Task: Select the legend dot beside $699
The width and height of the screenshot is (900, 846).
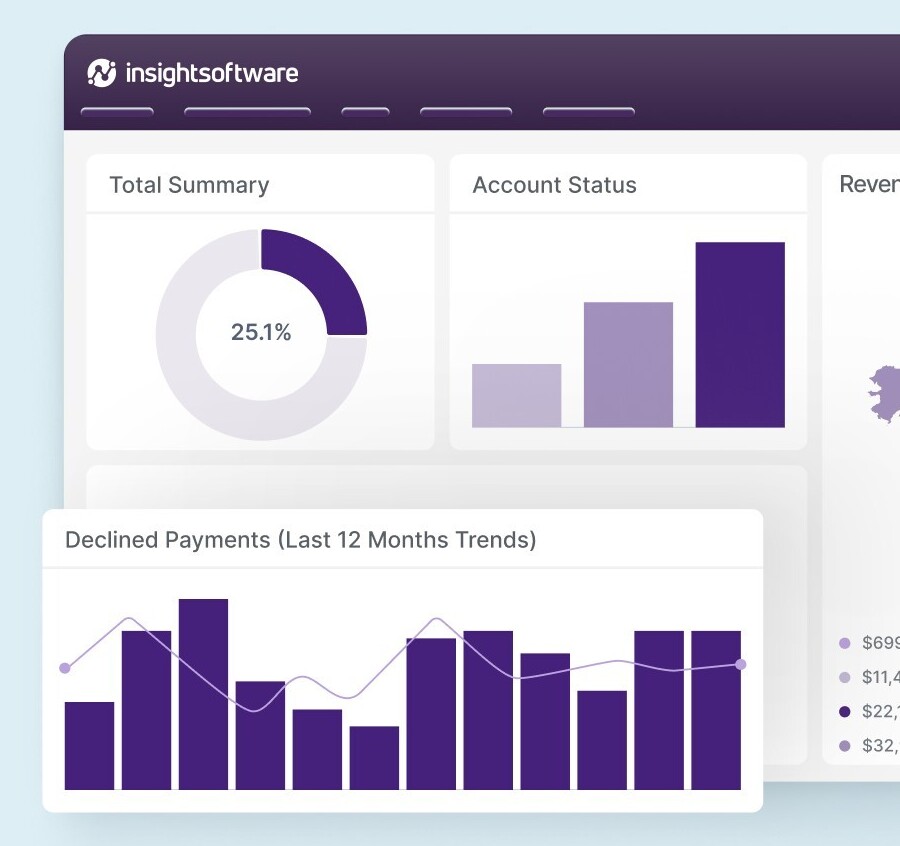Action: coord(844,643)
